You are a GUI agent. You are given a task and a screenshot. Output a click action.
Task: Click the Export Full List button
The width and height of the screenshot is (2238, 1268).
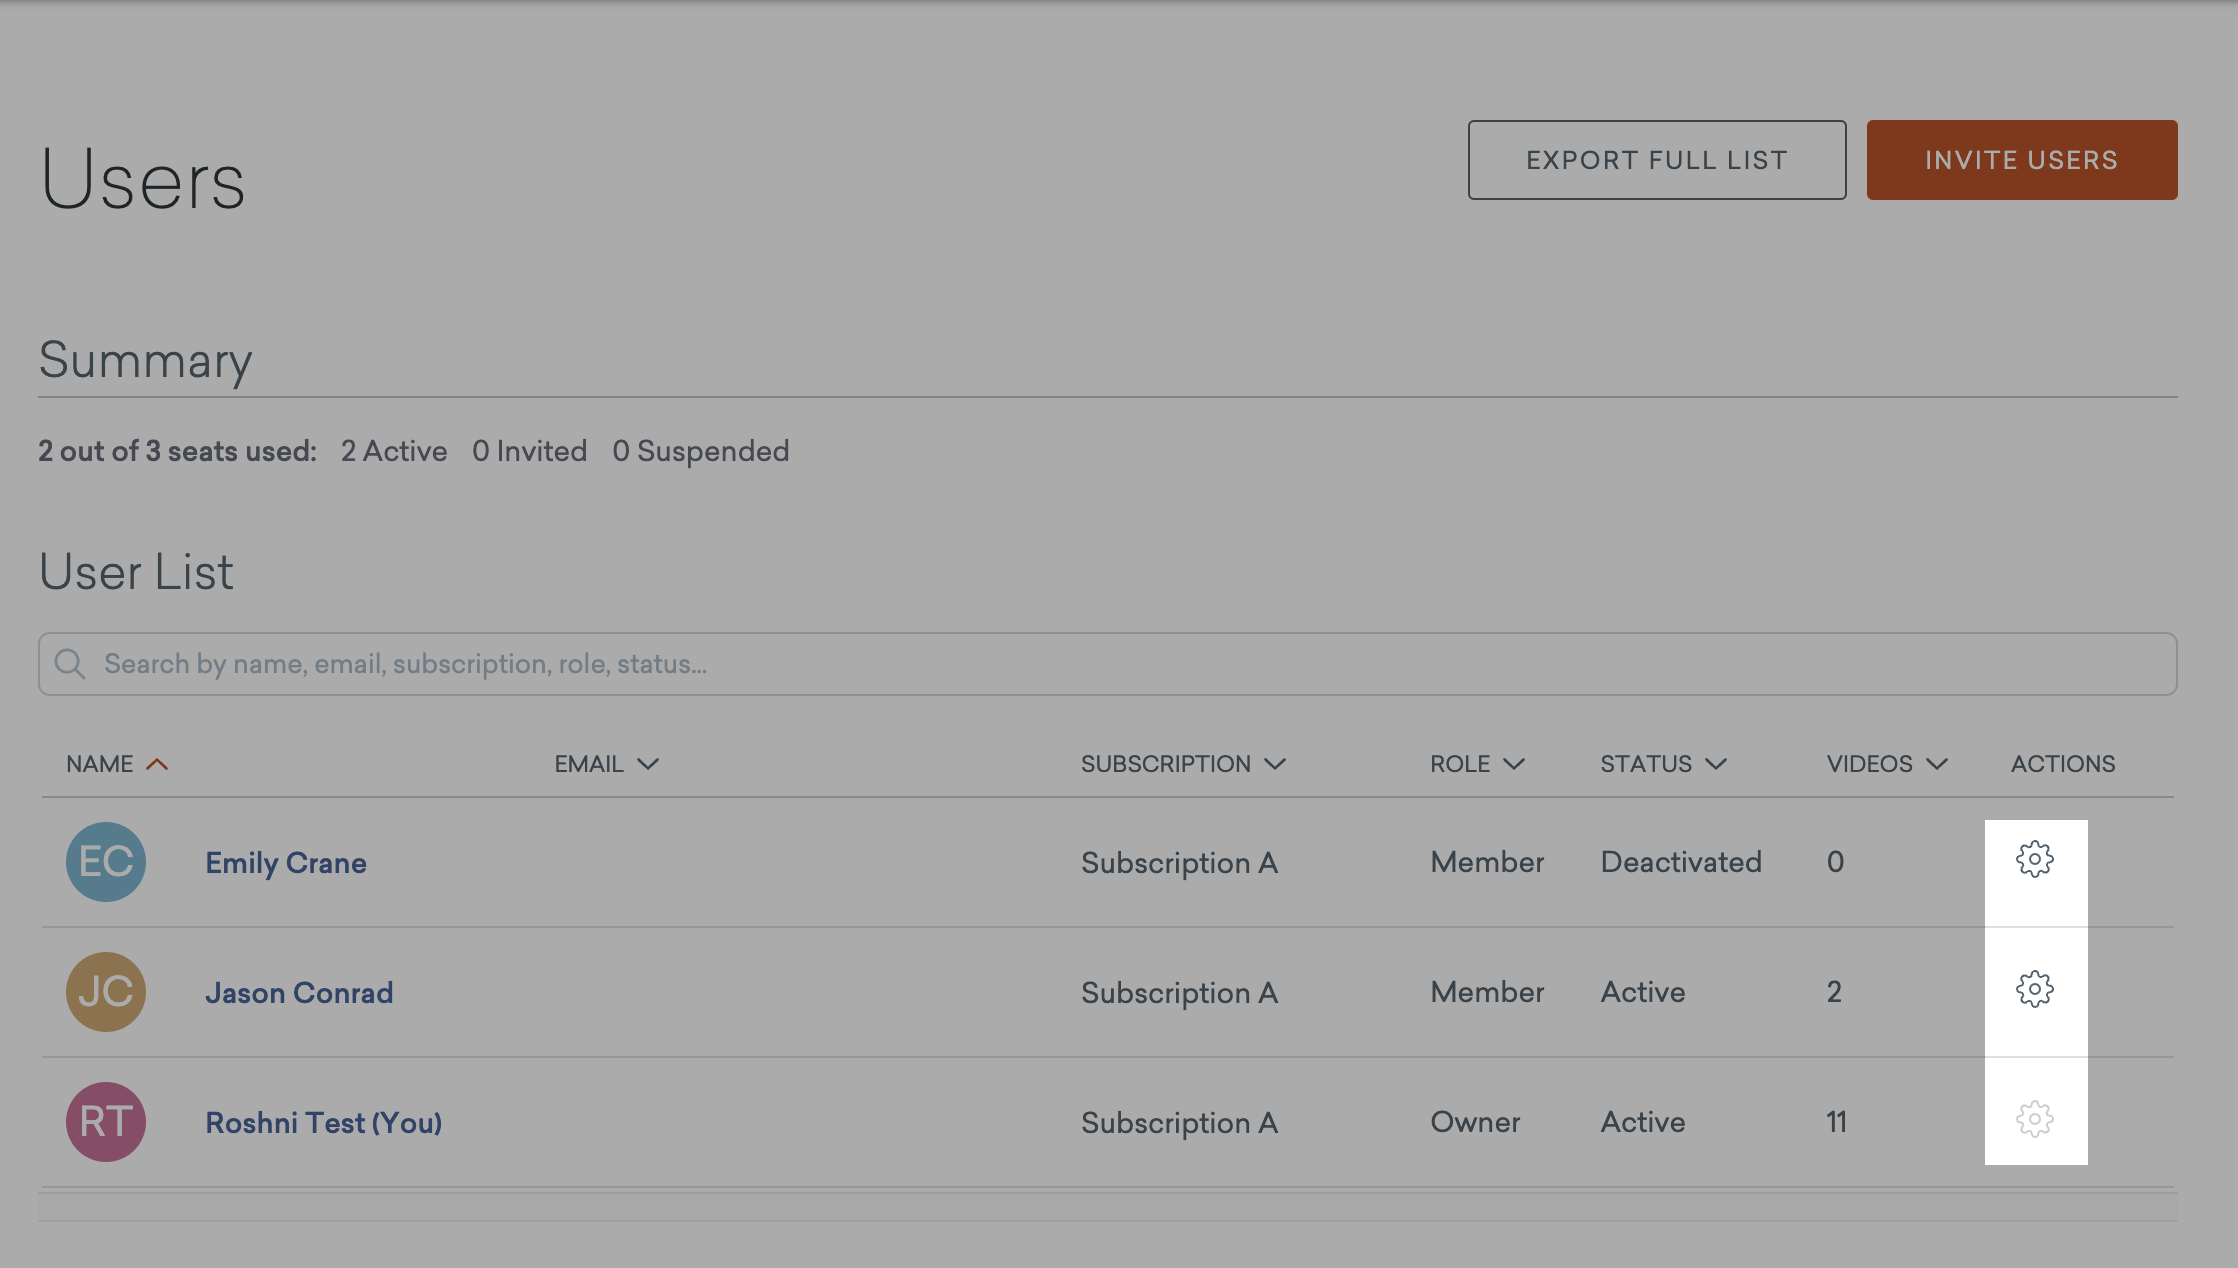coord(1656,159)
